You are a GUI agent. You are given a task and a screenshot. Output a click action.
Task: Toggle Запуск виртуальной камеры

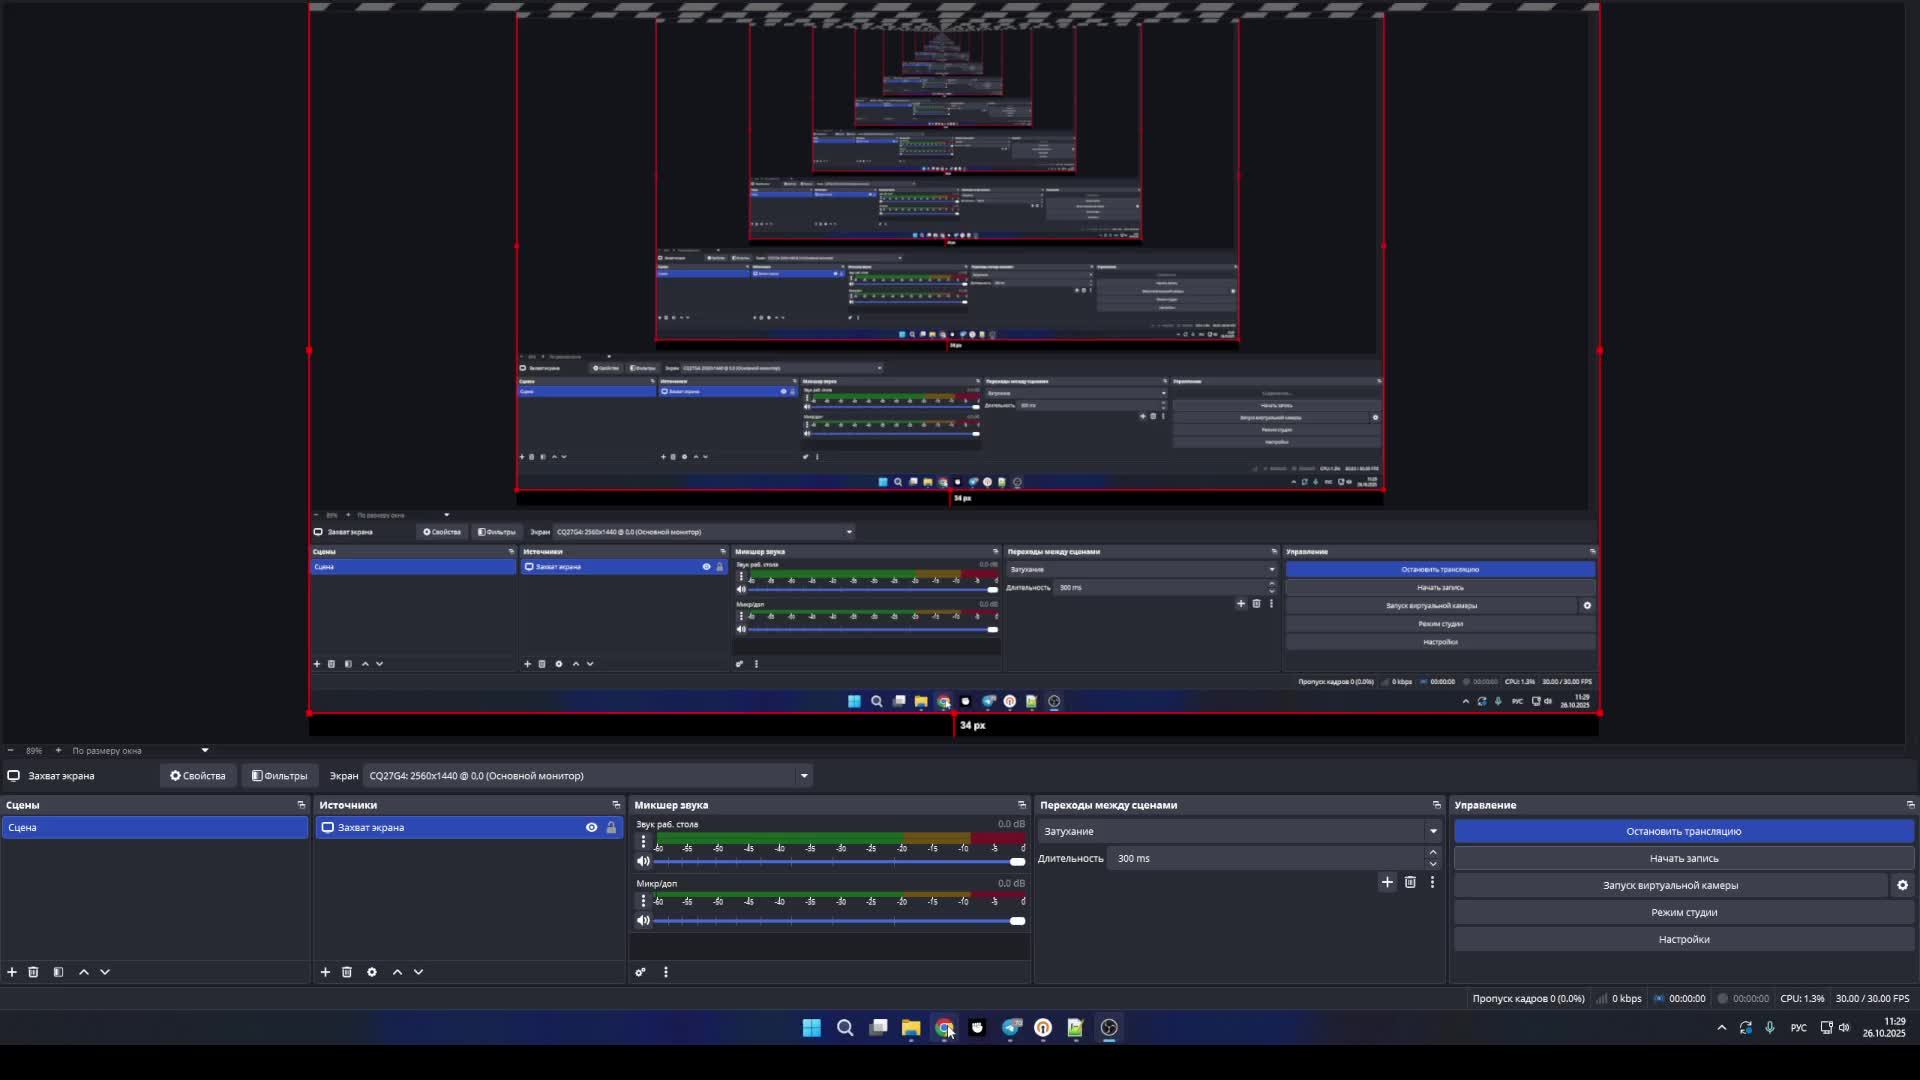point(1670,885)
